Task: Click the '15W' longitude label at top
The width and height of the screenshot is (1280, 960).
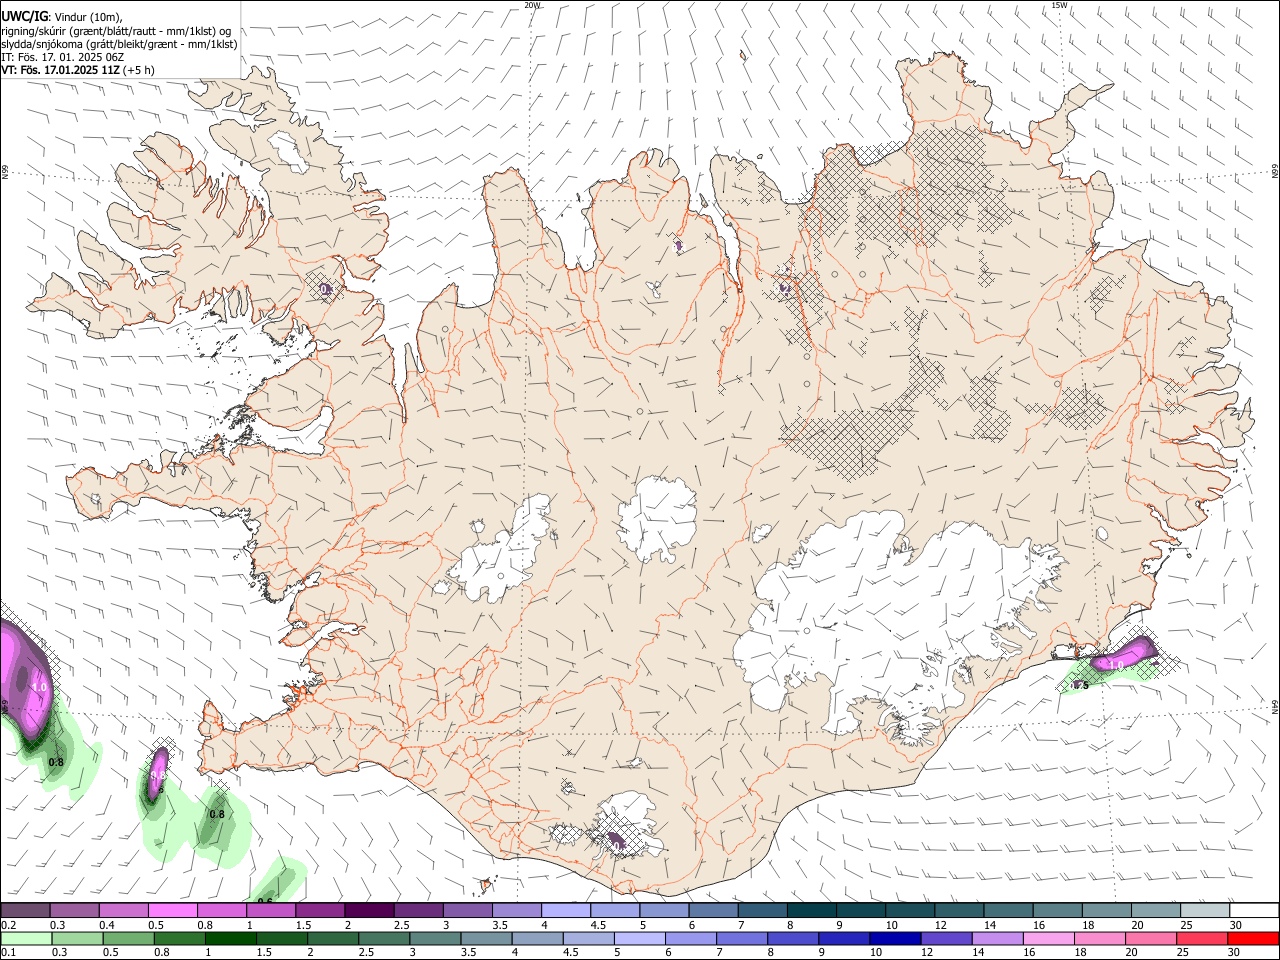Action: tap(1059, 5)
